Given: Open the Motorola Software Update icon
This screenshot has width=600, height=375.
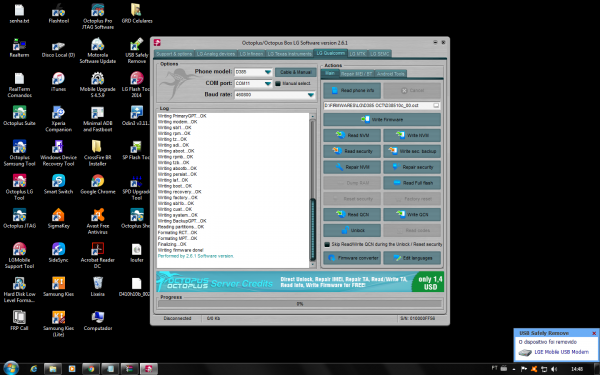Looking at the screenshot, I should [x=98, y=50].
